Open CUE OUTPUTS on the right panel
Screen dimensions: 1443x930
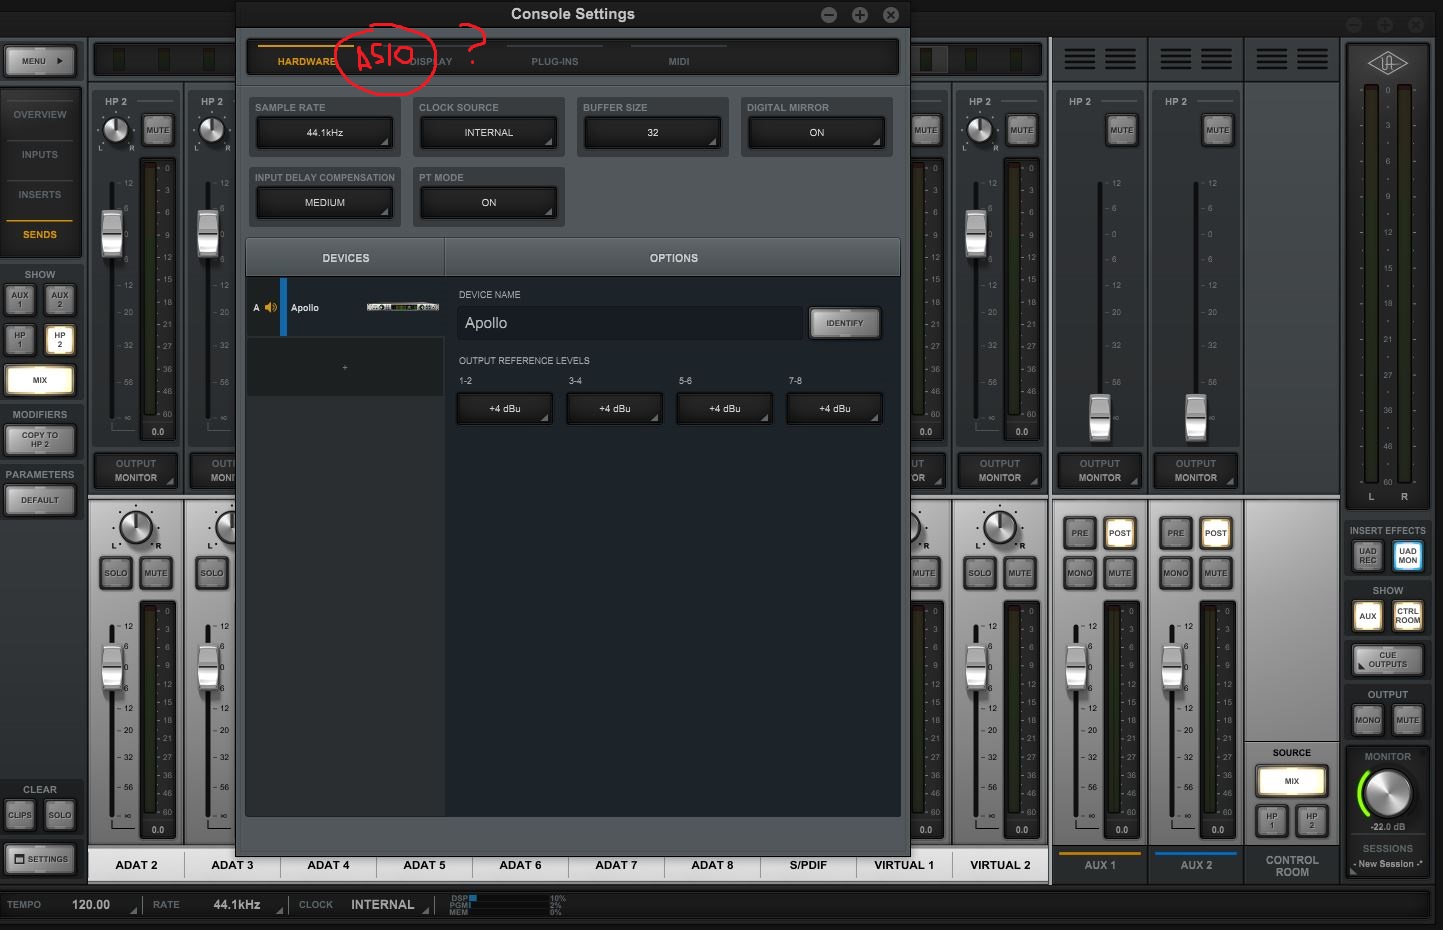(1388, 660)
